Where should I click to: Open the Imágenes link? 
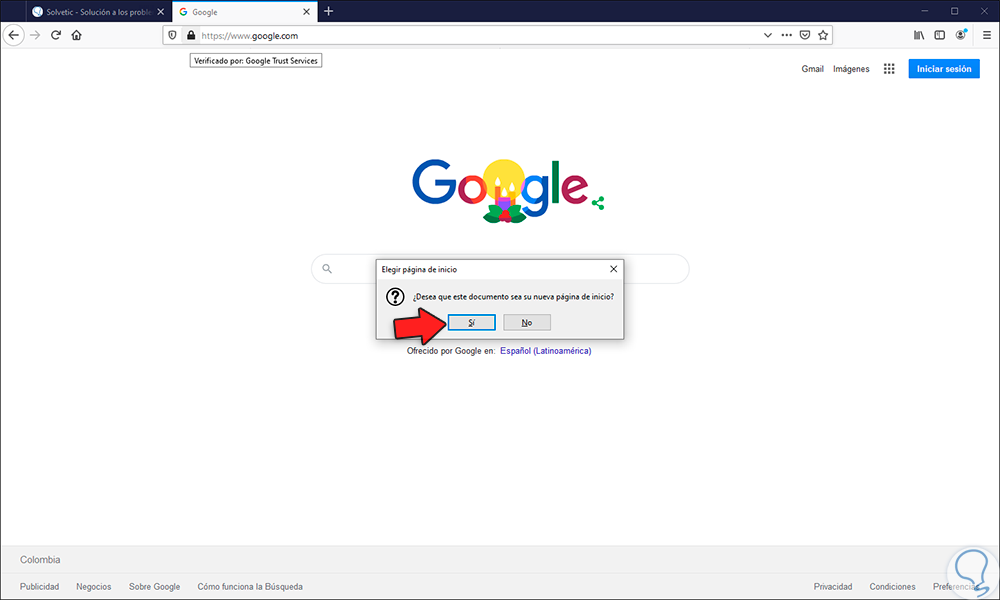[x=851, y=69]
